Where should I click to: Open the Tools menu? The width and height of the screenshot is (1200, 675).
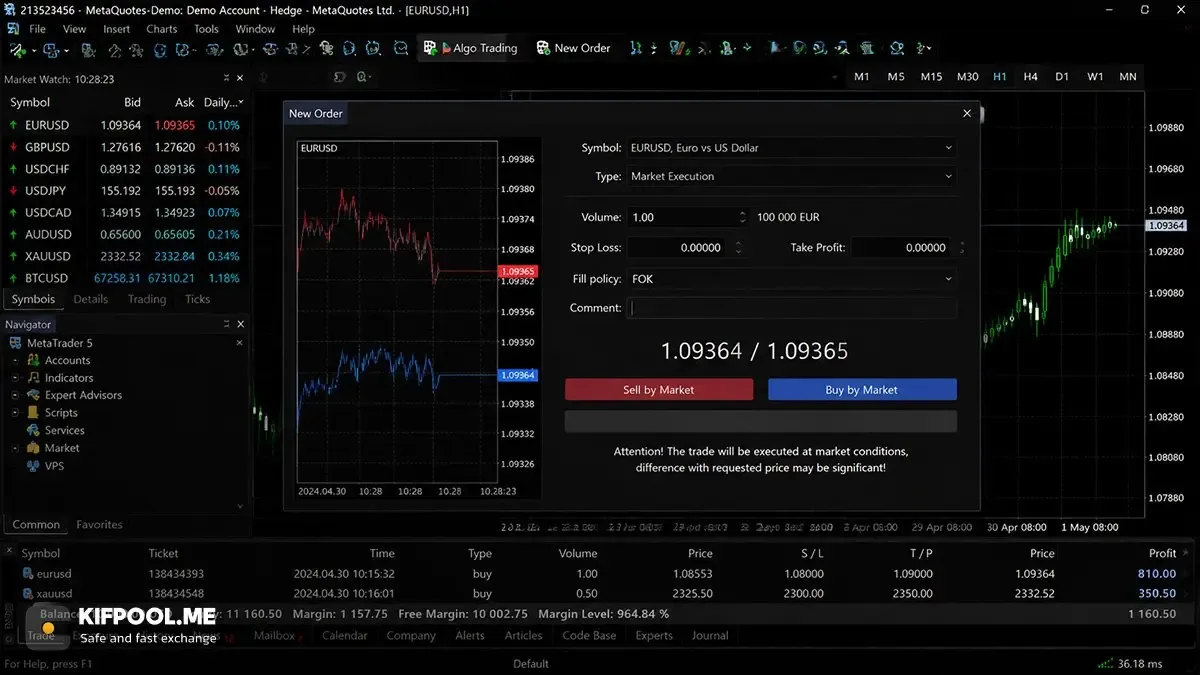206,29
